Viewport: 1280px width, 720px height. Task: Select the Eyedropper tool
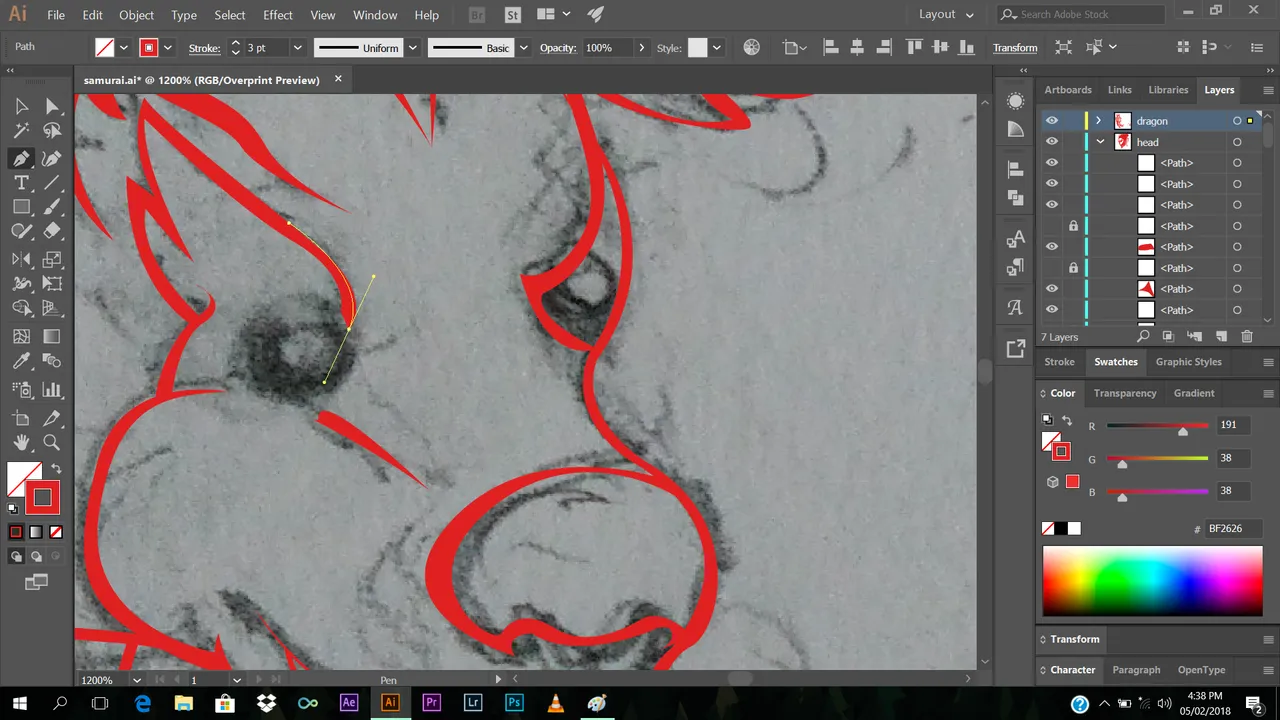pyautogui.click(x=21, y=362)
